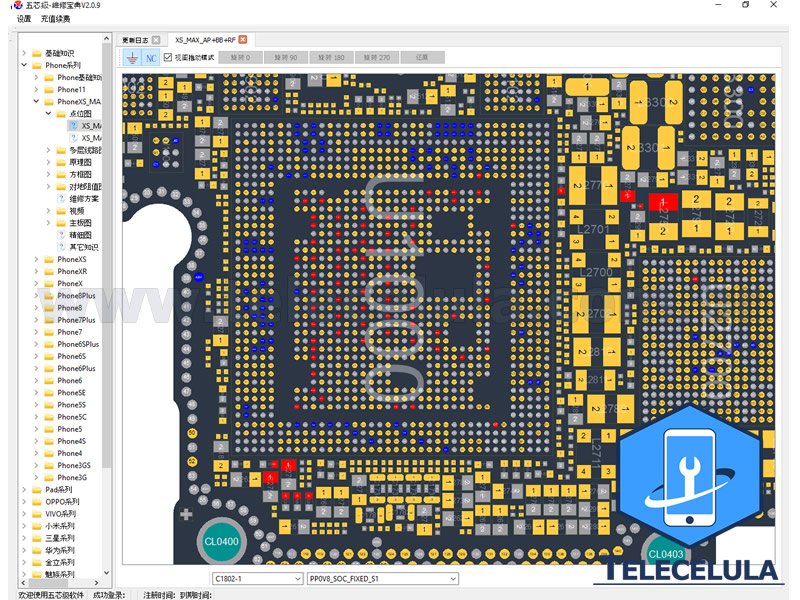Click the tree panel vertical scrollbar thumb
Screen dimensions: 800x600
[x=106, y=255]
